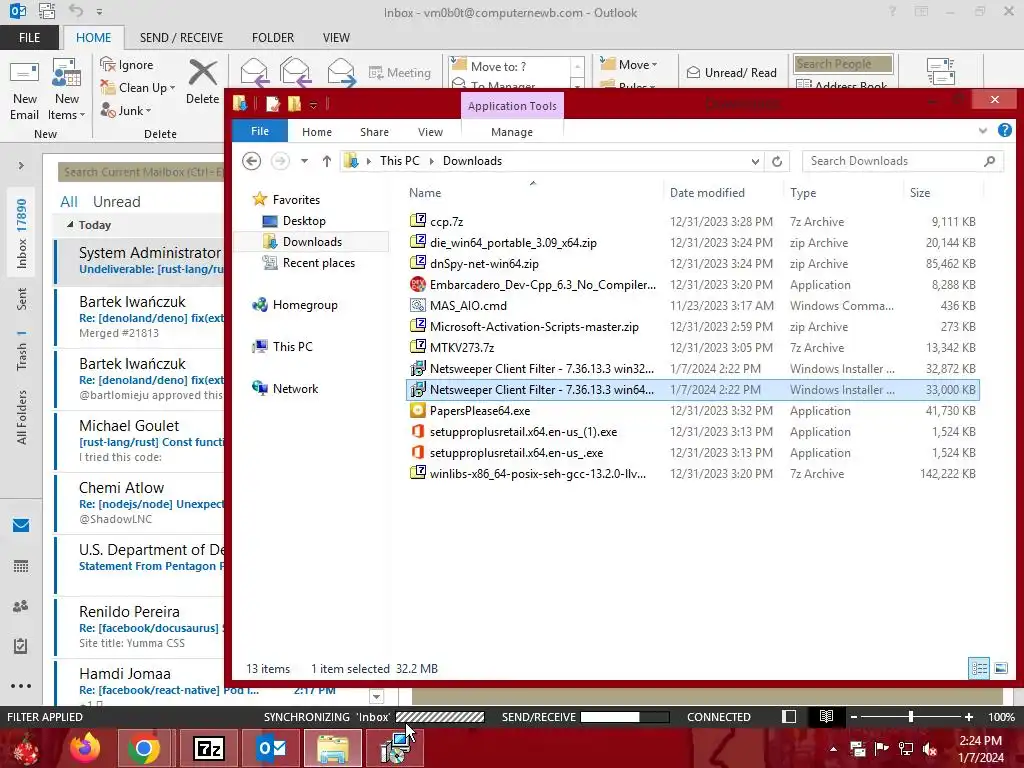Sort files by Size column
The image size is (1024, 768).
[920, 193]
